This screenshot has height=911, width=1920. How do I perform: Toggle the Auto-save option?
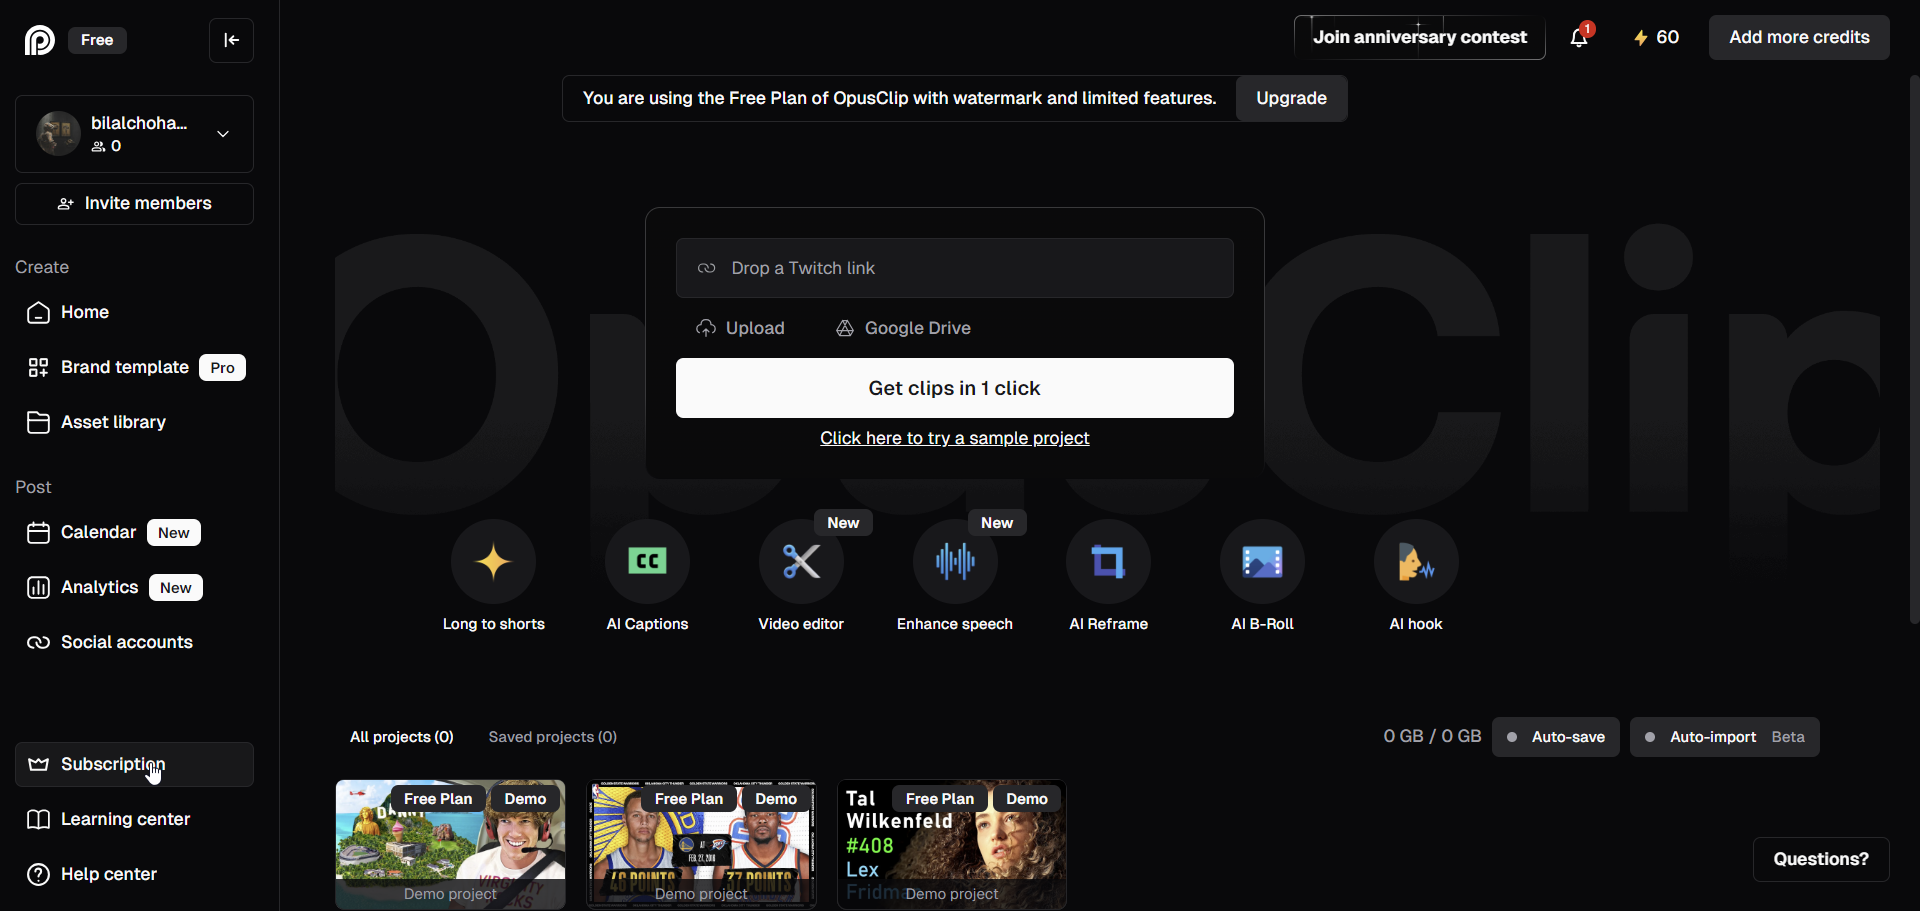coord(1555,737)
